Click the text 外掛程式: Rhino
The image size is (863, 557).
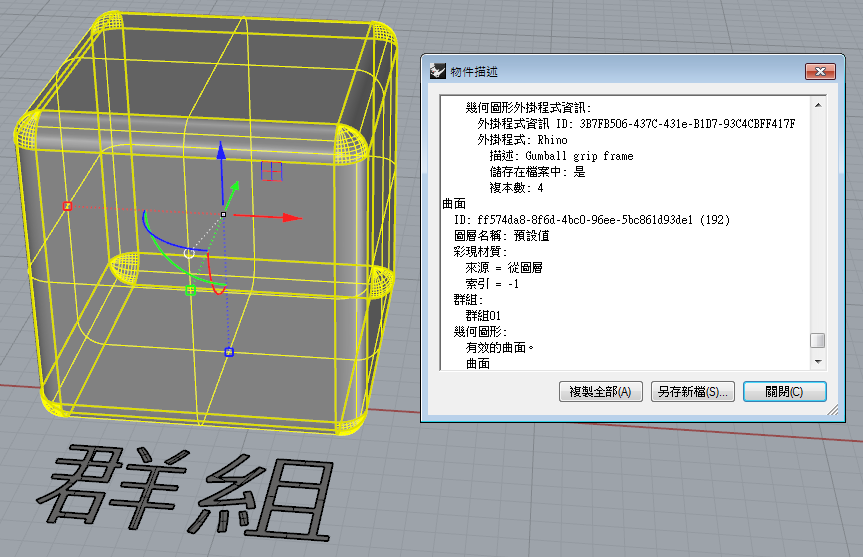click(x=522, y=140)
